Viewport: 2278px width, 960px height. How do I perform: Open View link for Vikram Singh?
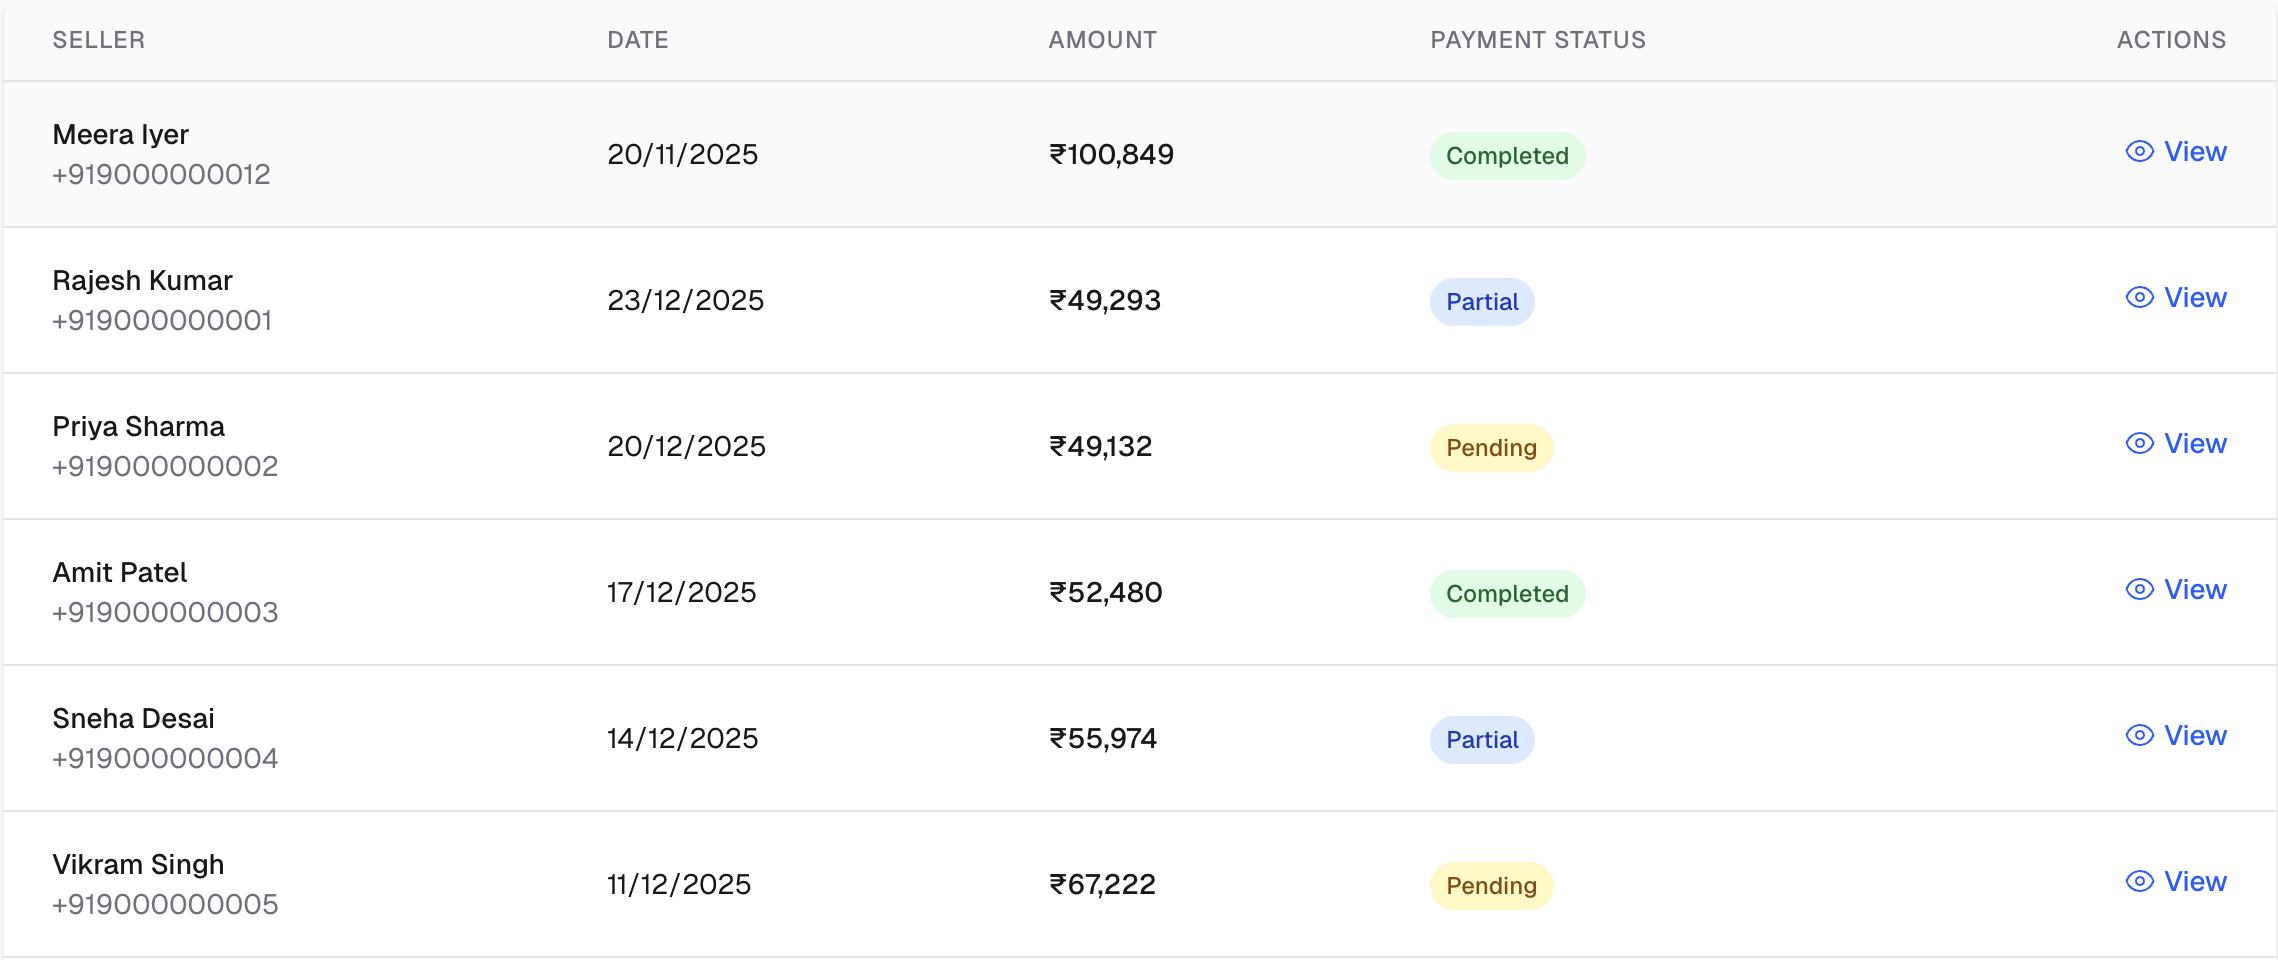2176,881
